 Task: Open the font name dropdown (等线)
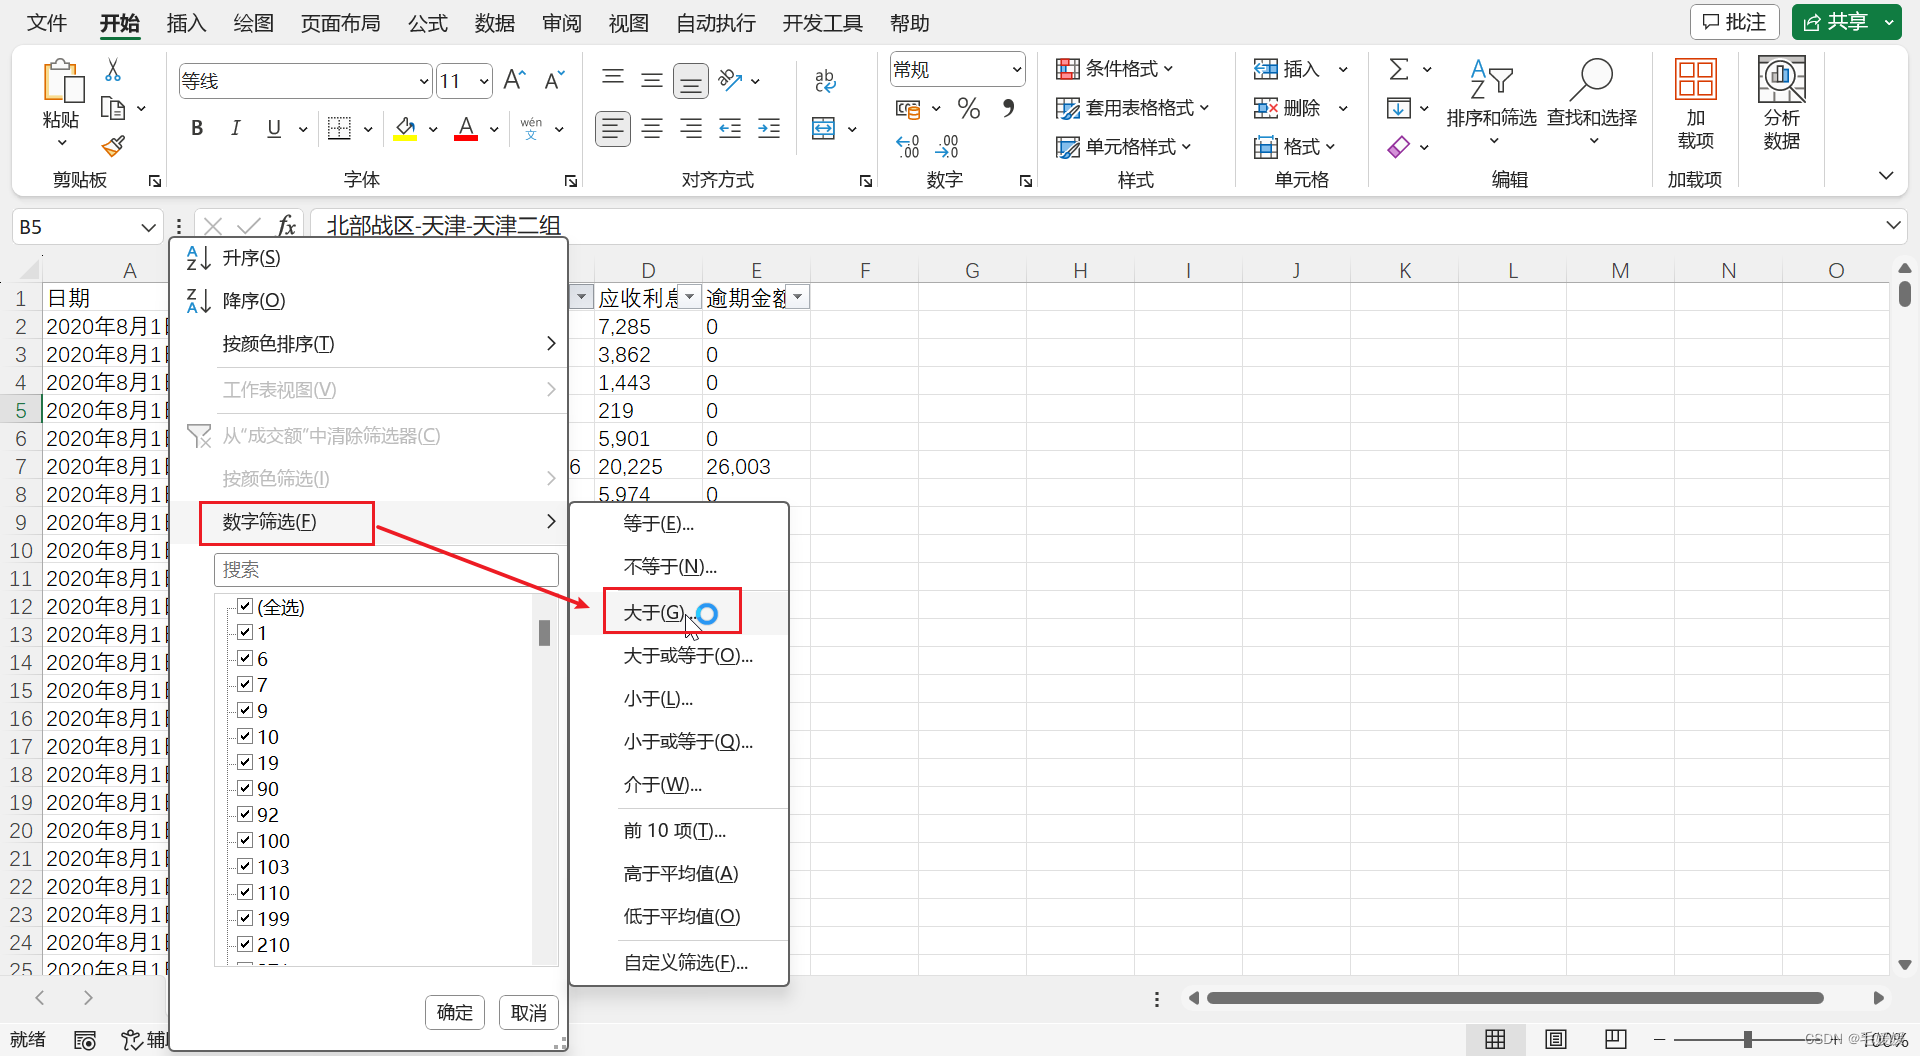424,81
